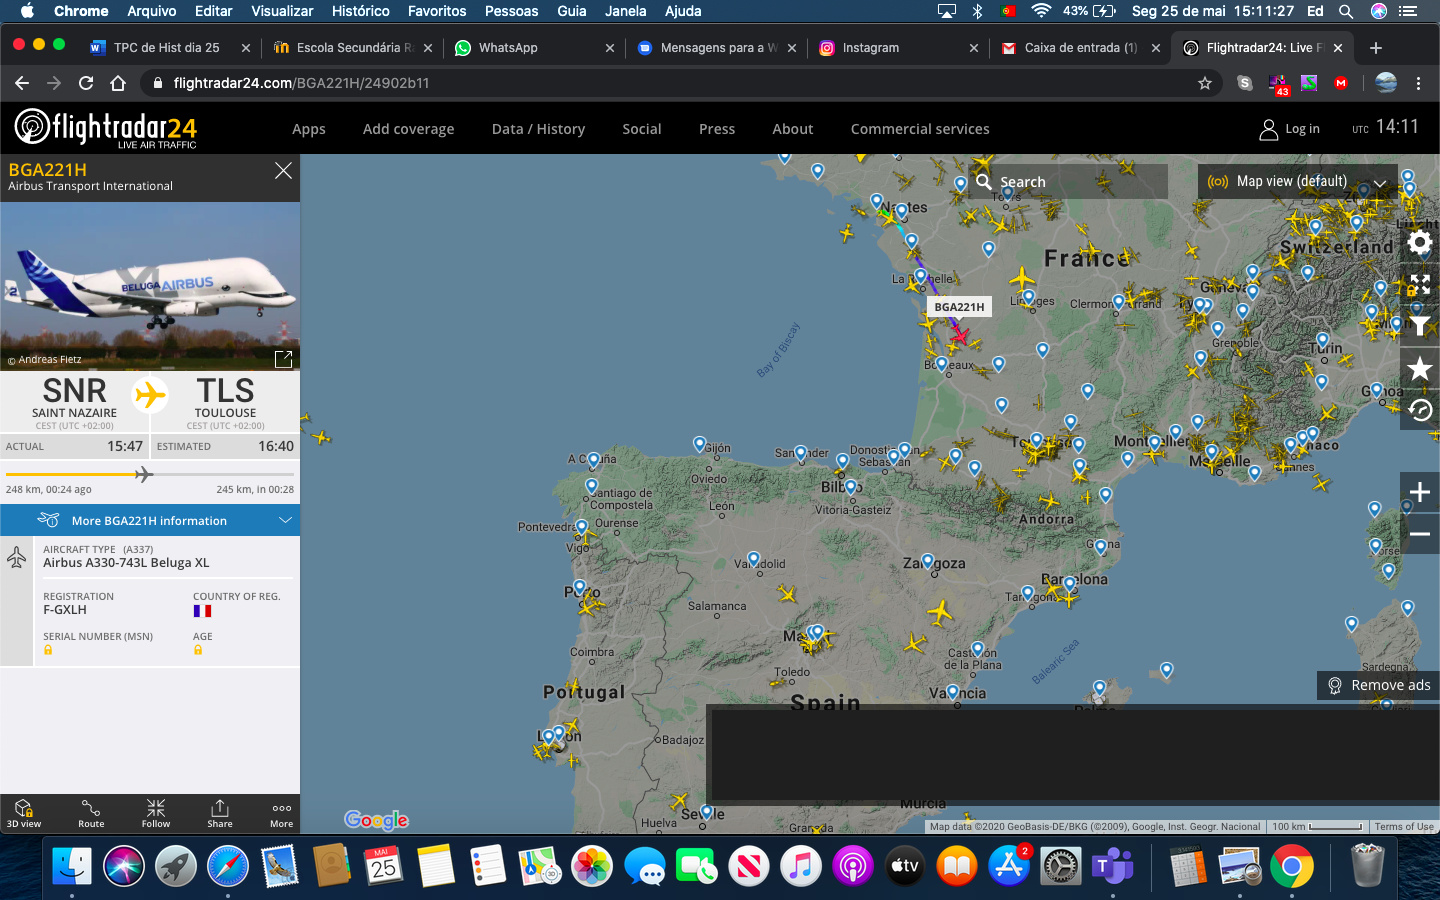Click Log in on Flightradar24
Screen dimensions: 1440x900
pos(1290,129)
